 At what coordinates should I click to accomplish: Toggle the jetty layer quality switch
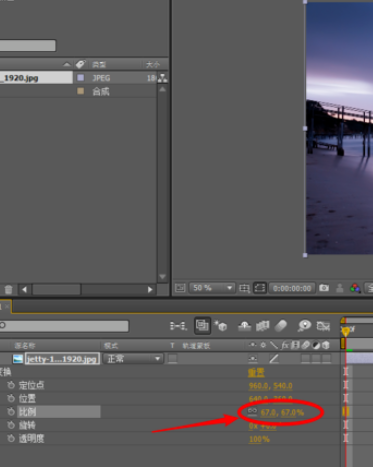[x=274, y=359]
